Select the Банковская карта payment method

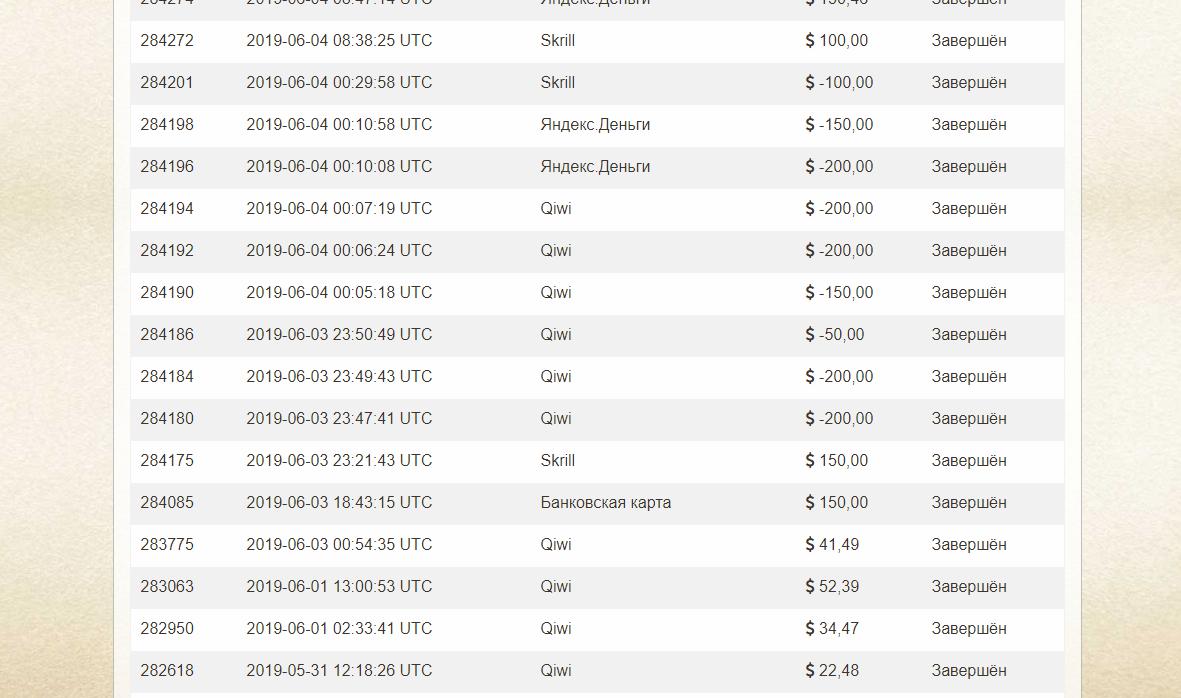point(606,503)
